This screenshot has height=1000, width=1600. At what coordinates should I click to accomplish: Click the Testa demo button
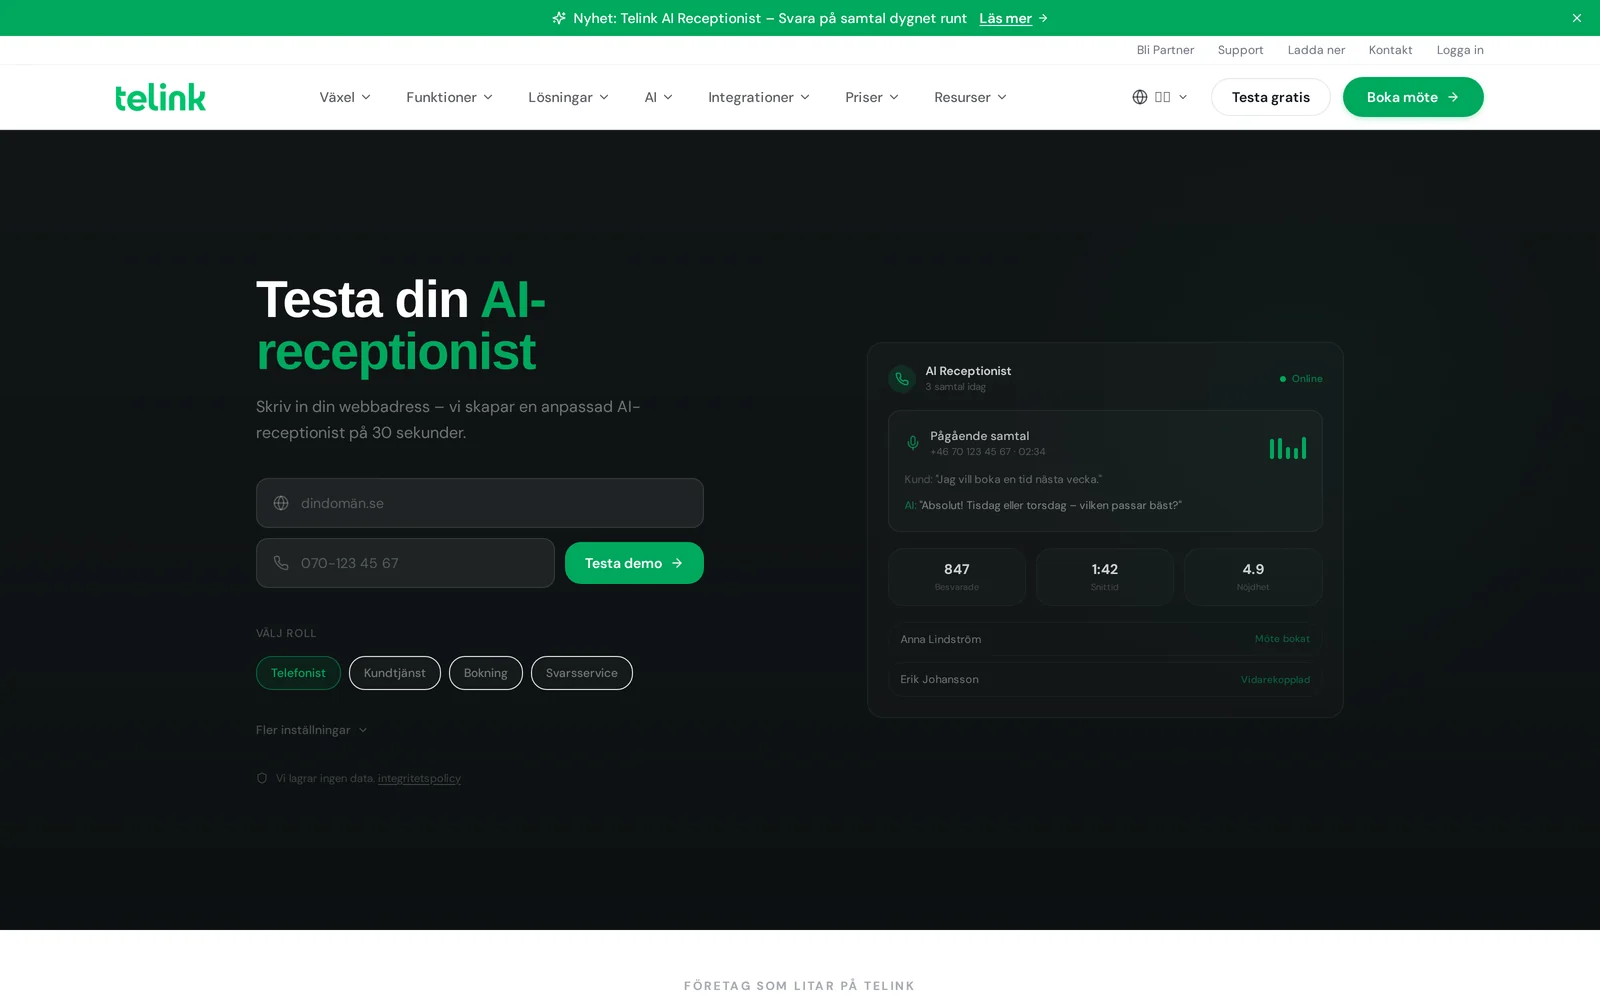click(x=634, y=563)
